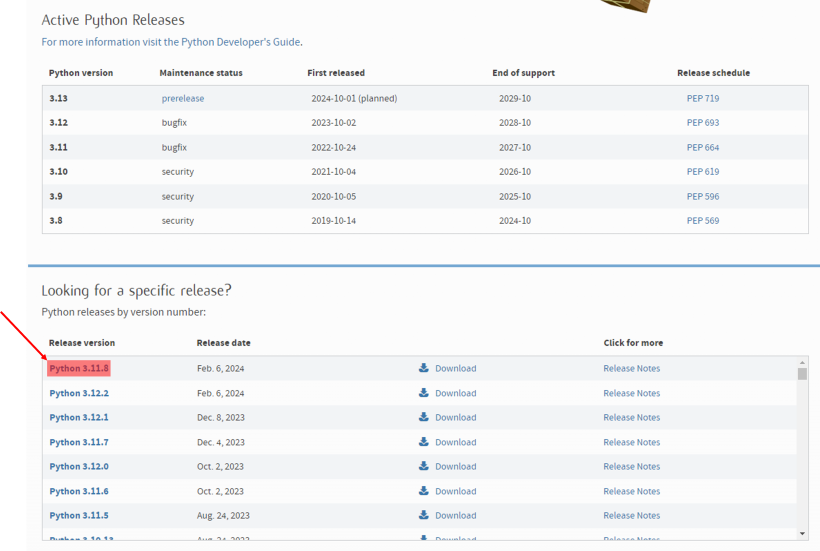
Task: Click the releases list scroll-down arrow
Action: tap(802, 534)
